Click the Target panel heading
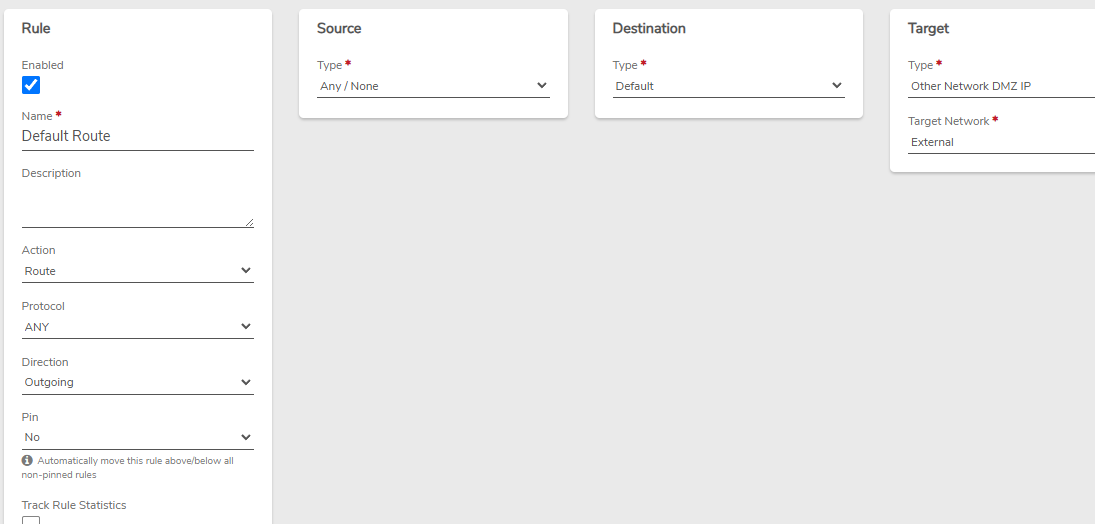 click(928, 29)
